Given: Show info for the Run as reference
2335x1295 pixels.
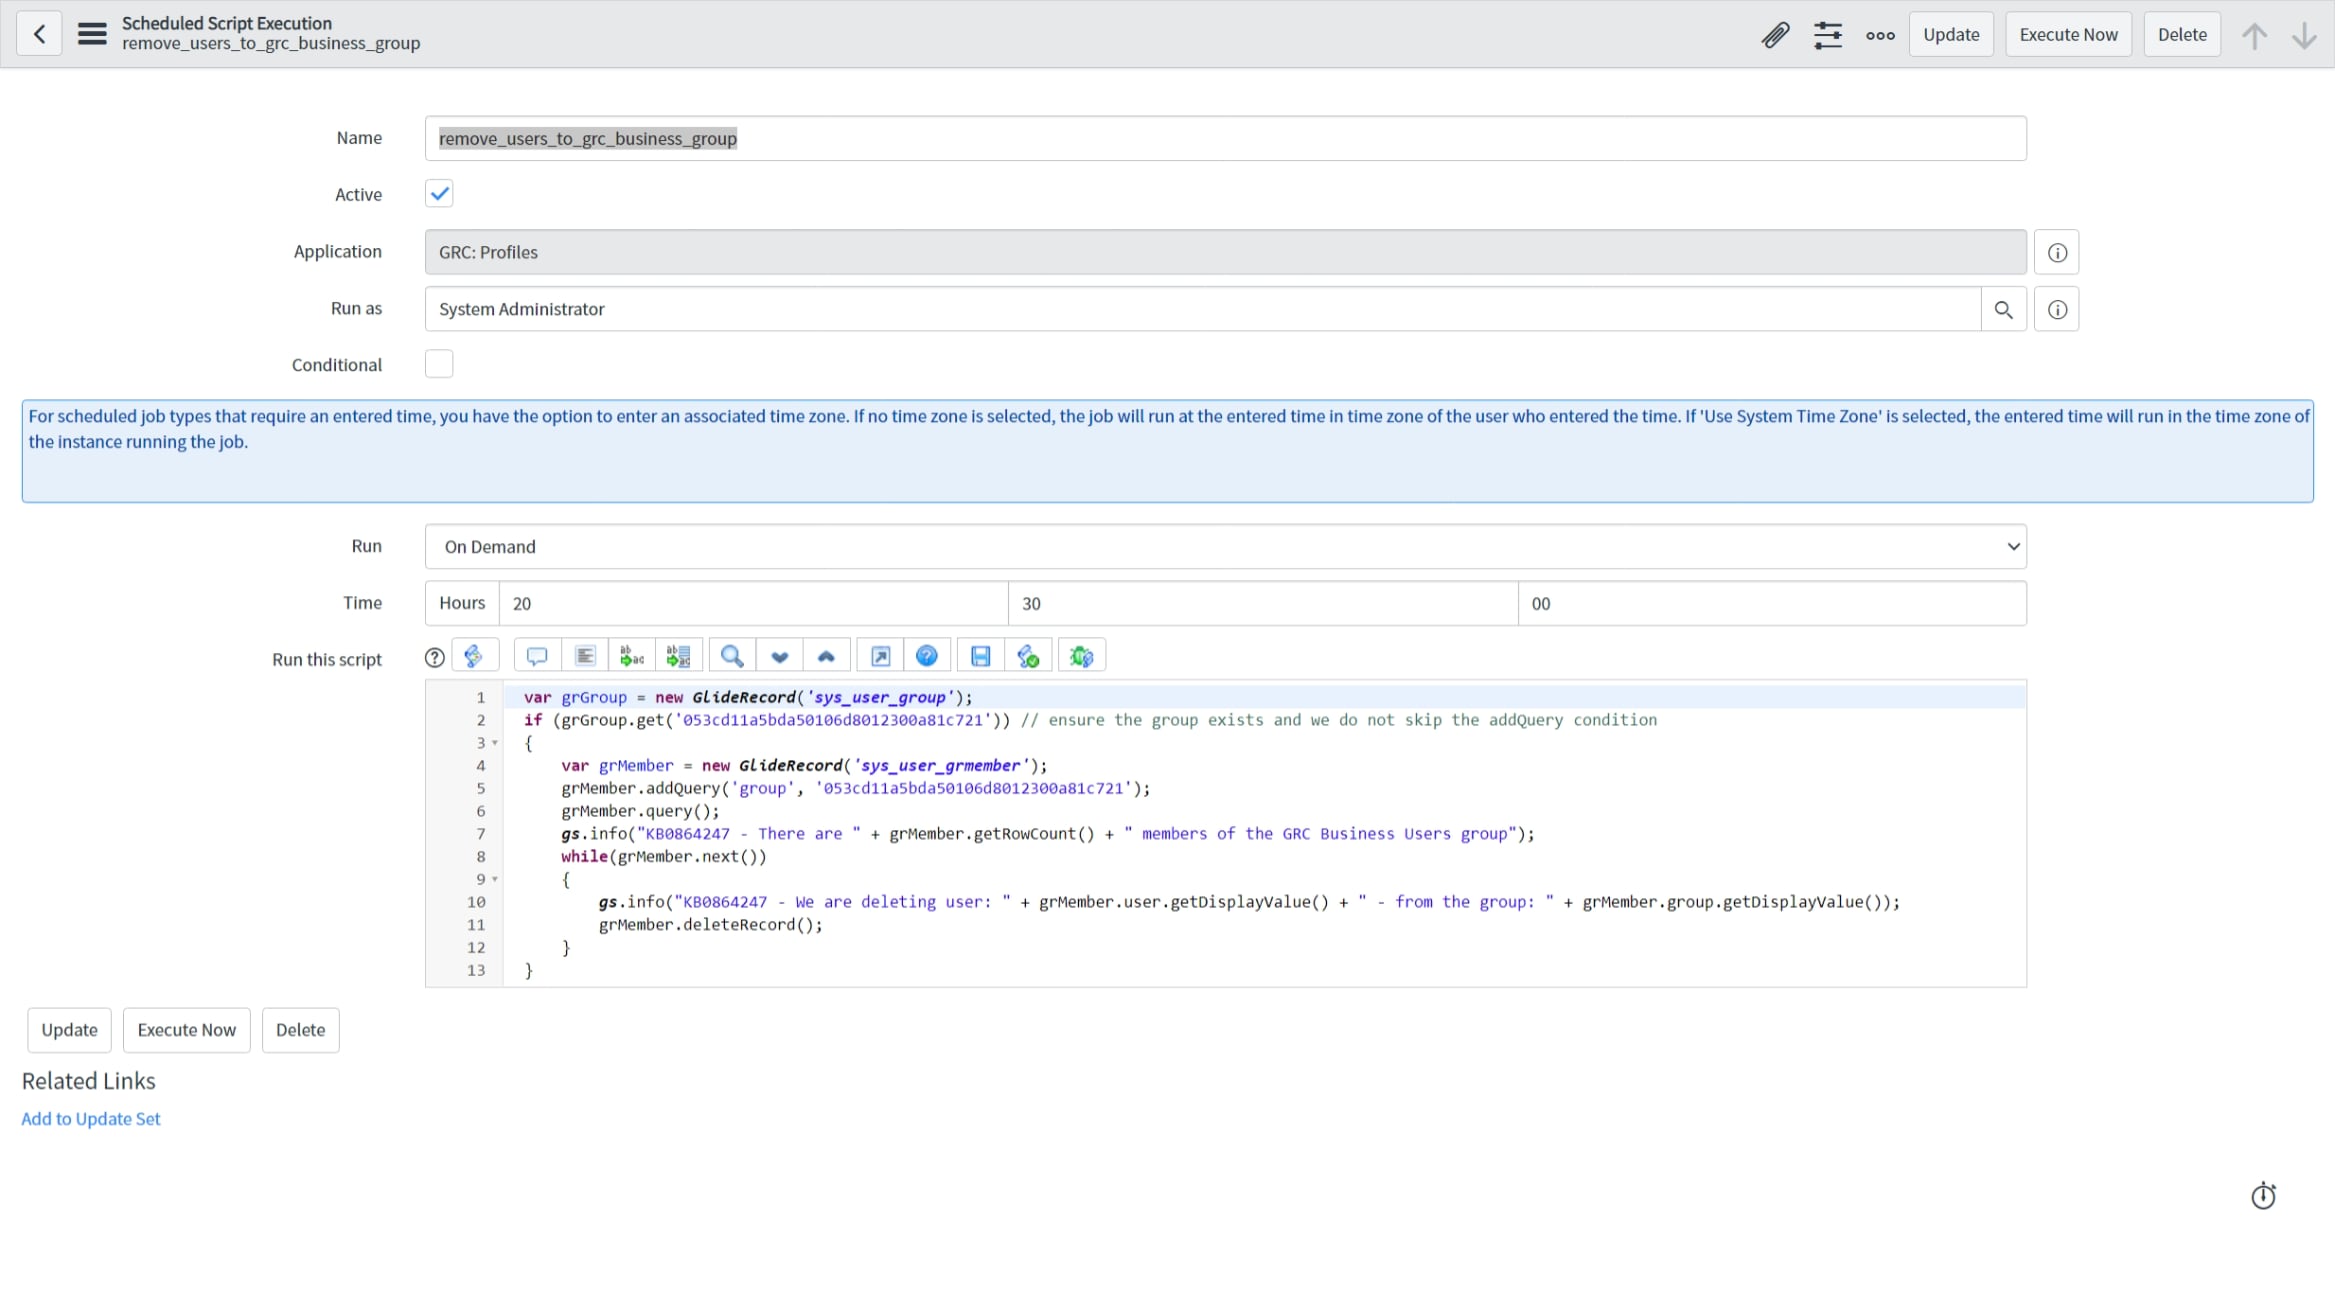Looking at the screenshot, I should coord(2057,309).
